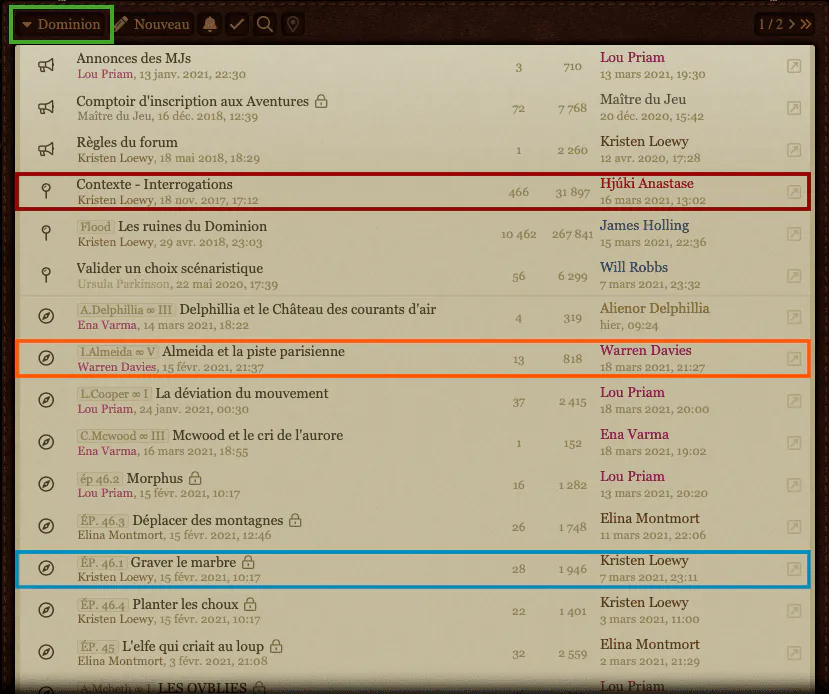Go to last post of L'elfe qui criait au loup

(794, 653)
